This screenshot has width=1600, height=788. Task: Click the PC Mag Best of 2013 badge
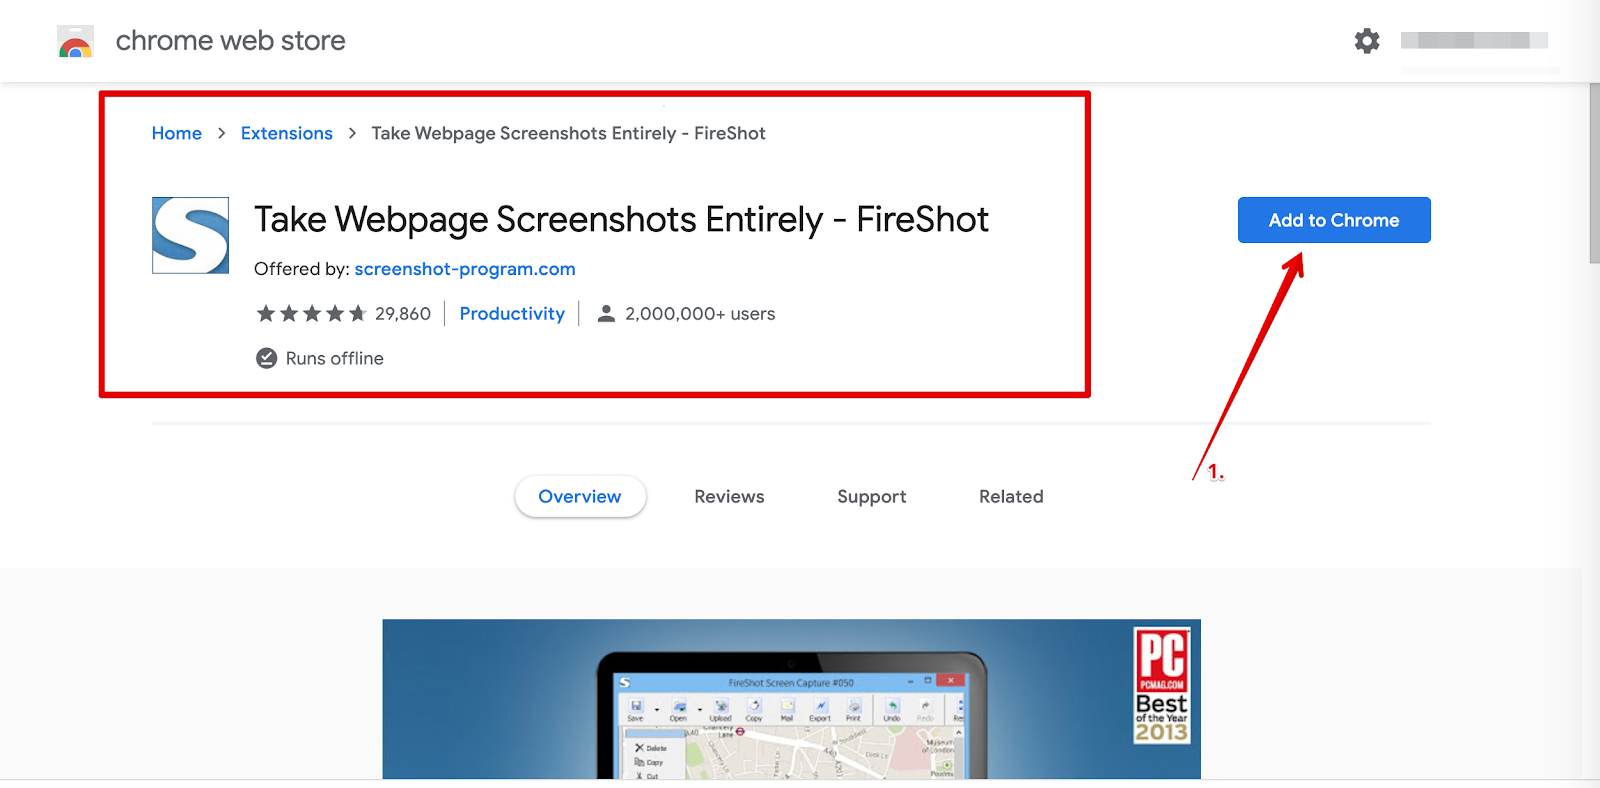(x=1162, y=686)
